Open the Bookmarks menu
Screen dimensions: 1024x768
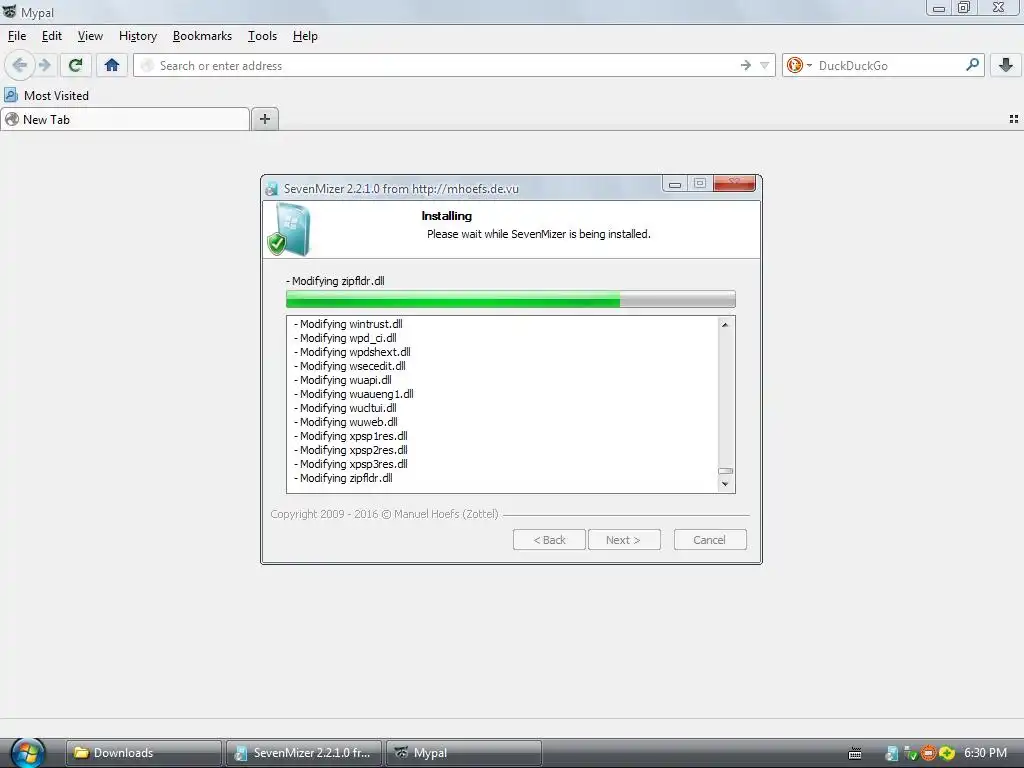[202, 36]
